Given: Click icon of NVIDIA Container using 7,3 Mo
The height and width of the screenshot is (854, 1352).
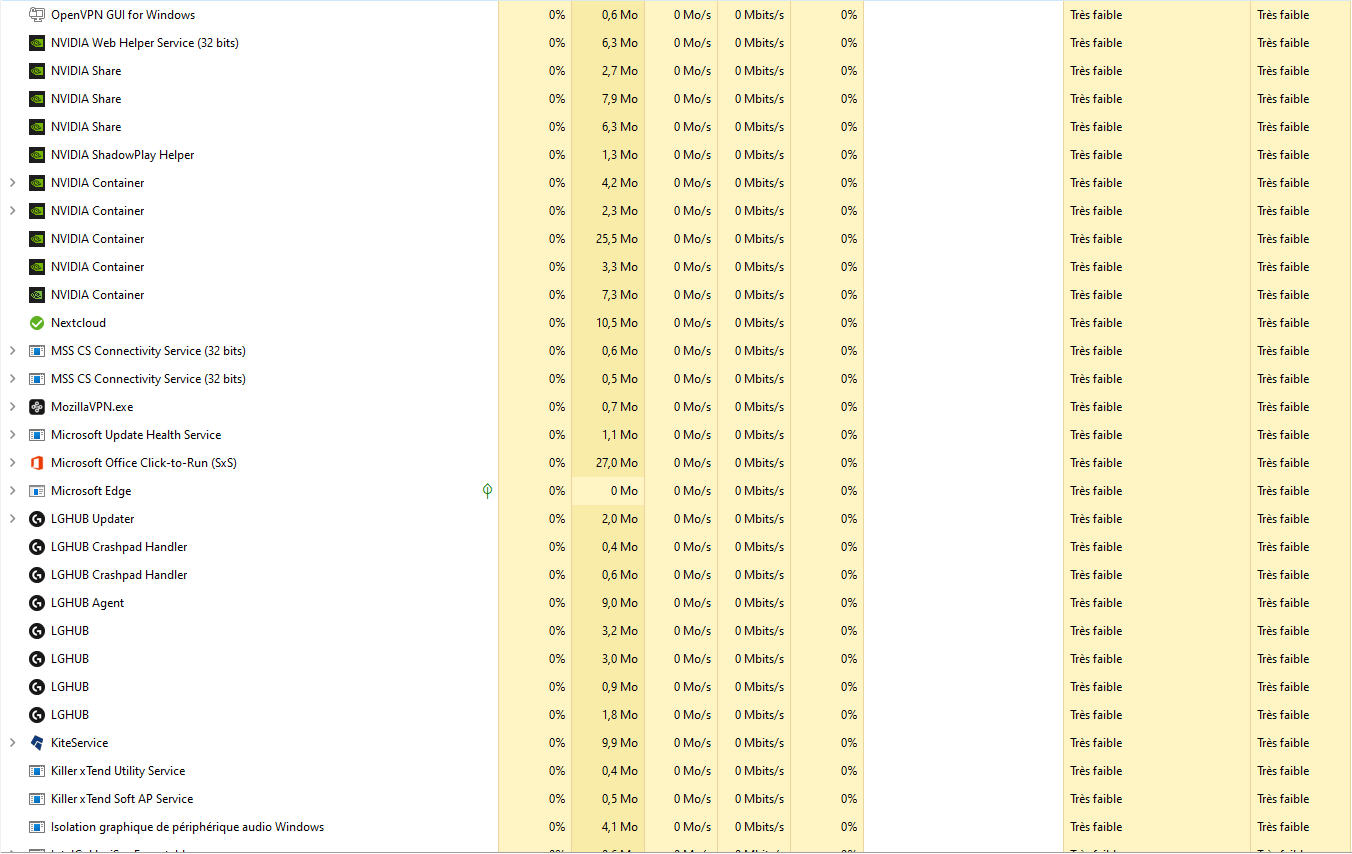Looking at the screenshot, I should [37, 295].
